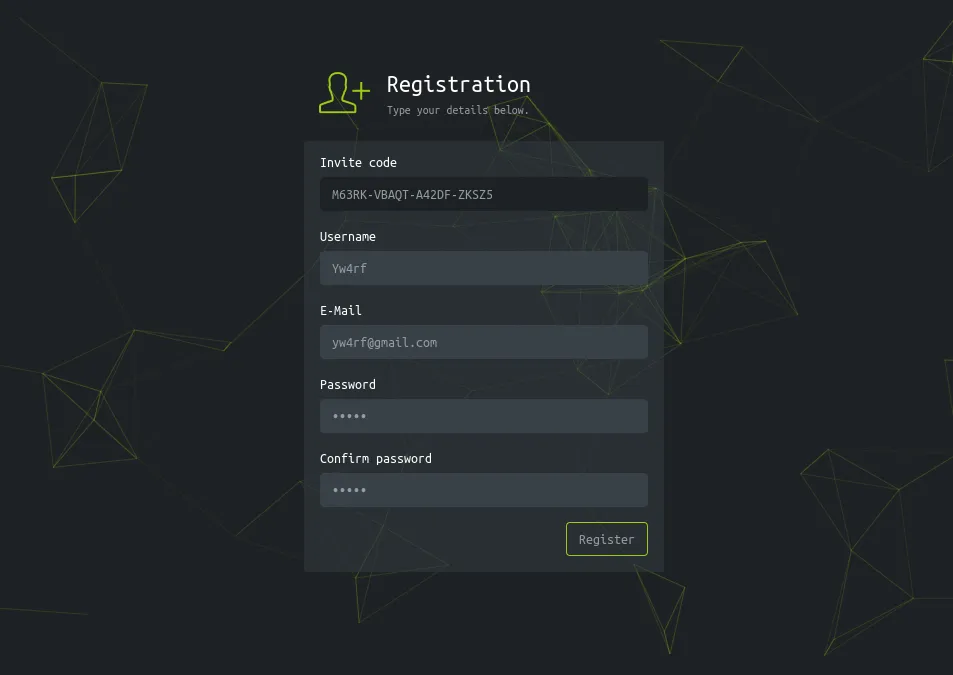Click the Registration heading text
Image resolution: width=953 pixels, height=675 pixels.
[x=458, y=85]
